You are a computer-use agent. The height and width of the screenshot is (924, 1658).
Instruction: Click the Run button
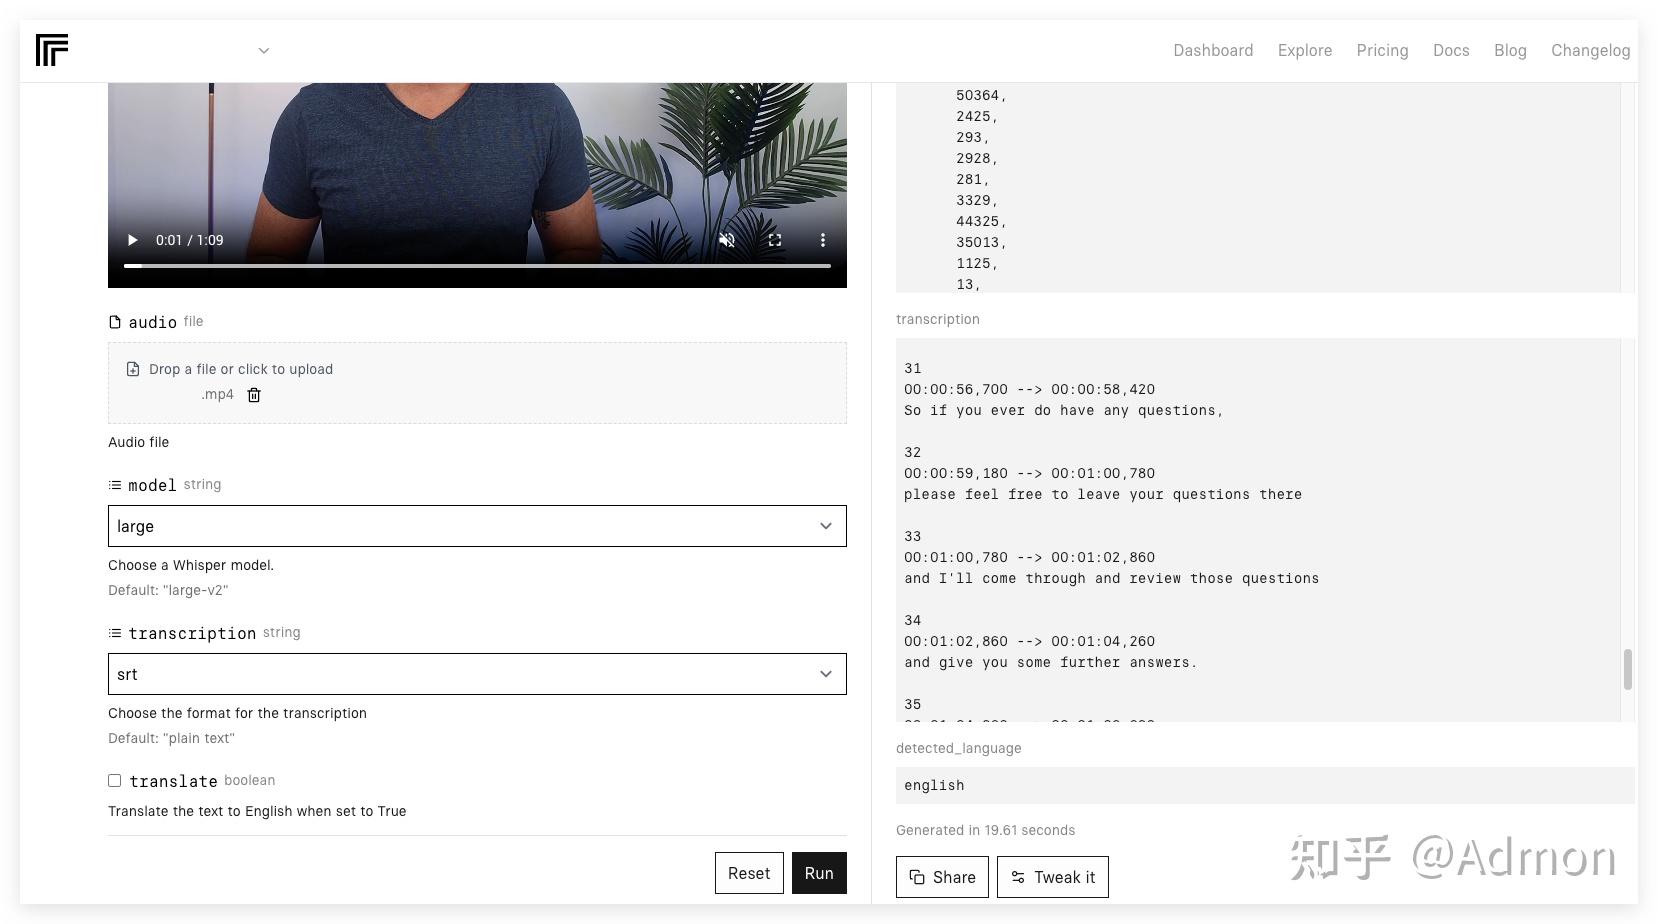pos(819,873)
